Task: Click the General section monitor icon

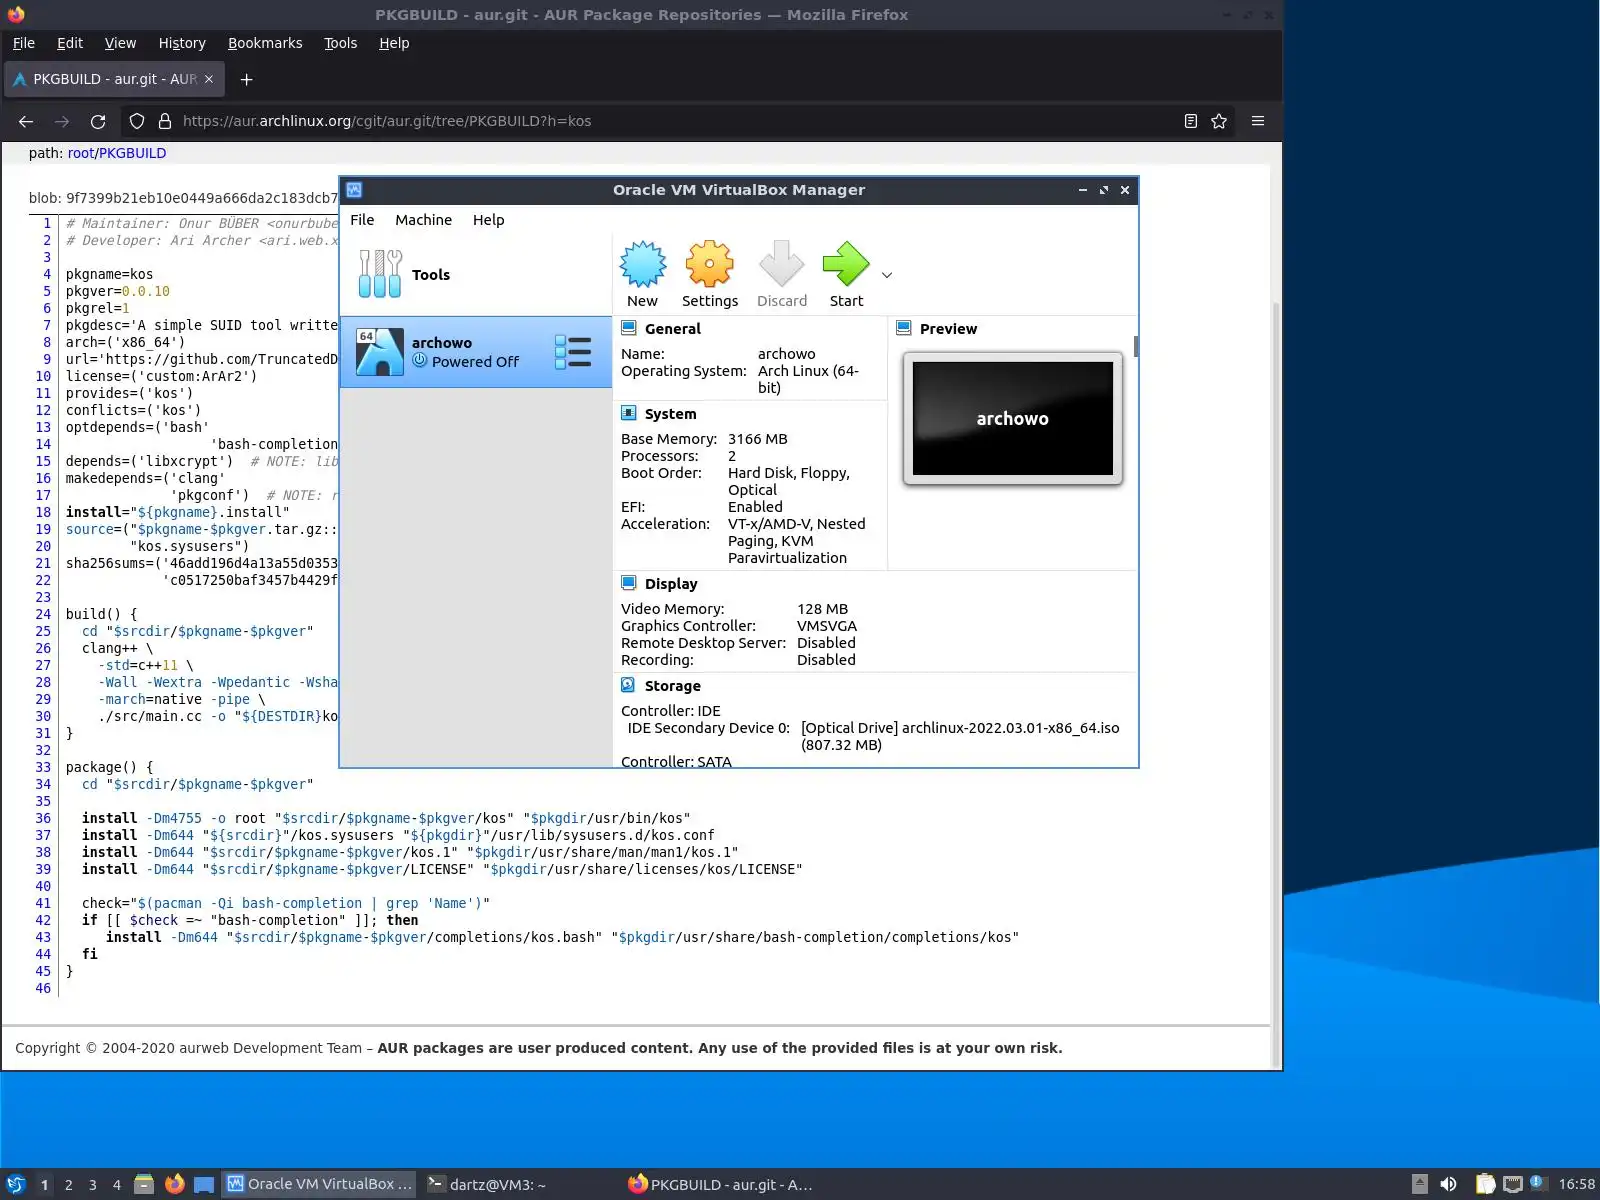Action: click(629, 328)
